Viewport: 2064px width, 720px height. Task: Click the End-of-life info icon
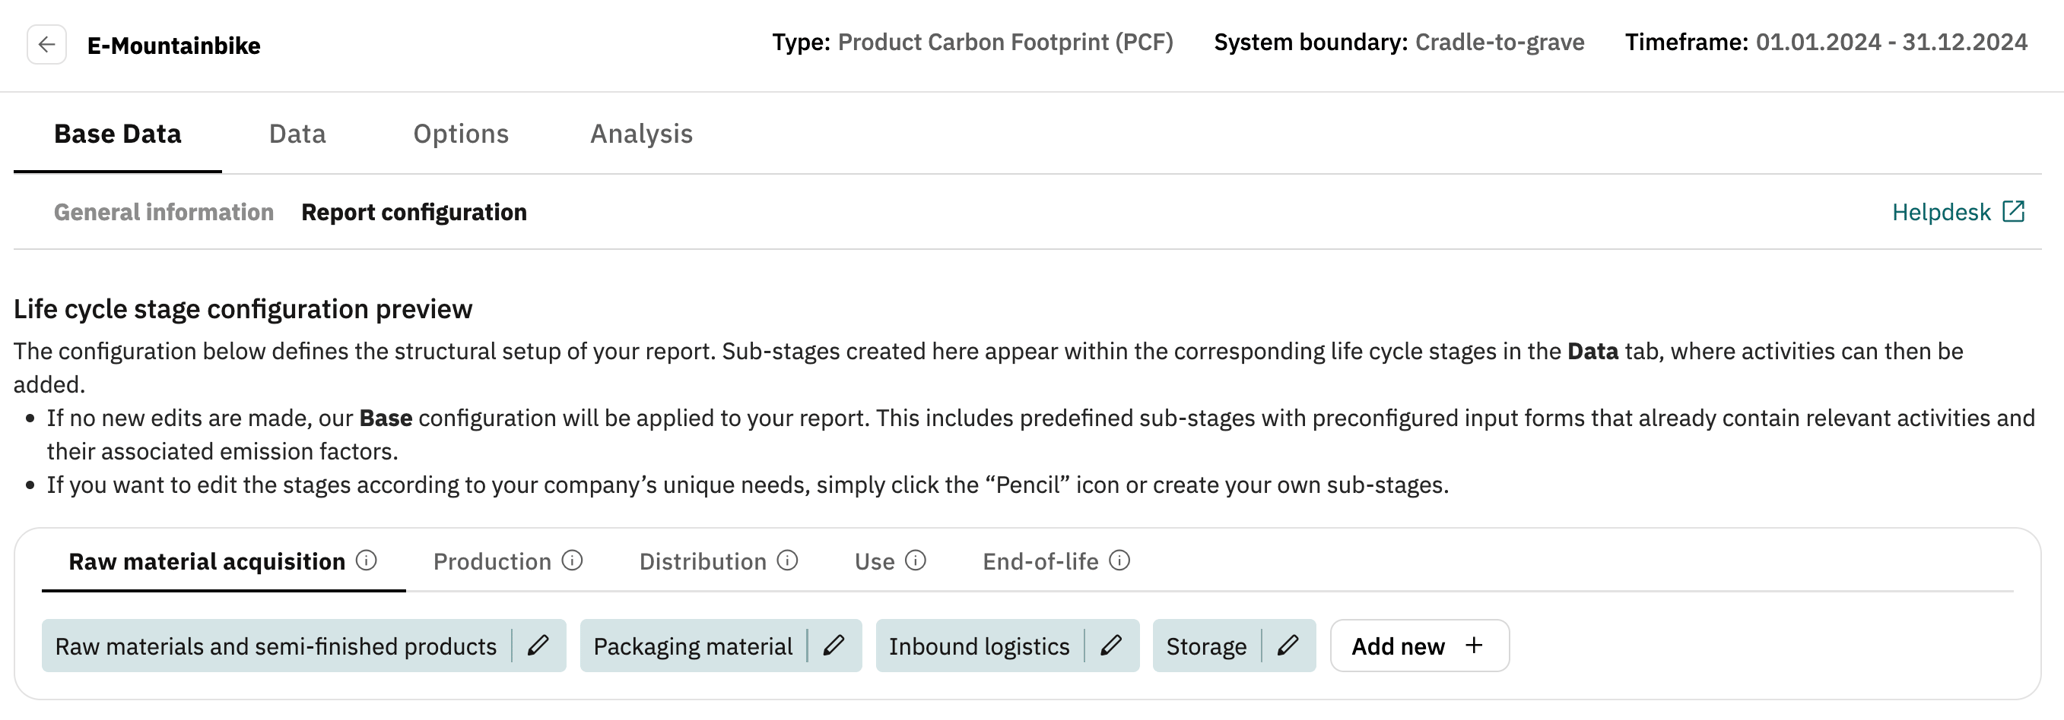click(x=1120, y=561)
